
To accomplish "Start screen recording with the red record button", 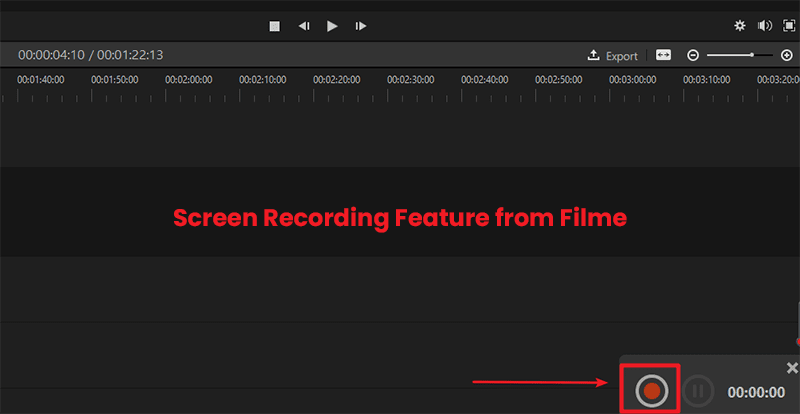I will [x=652, y=391].
